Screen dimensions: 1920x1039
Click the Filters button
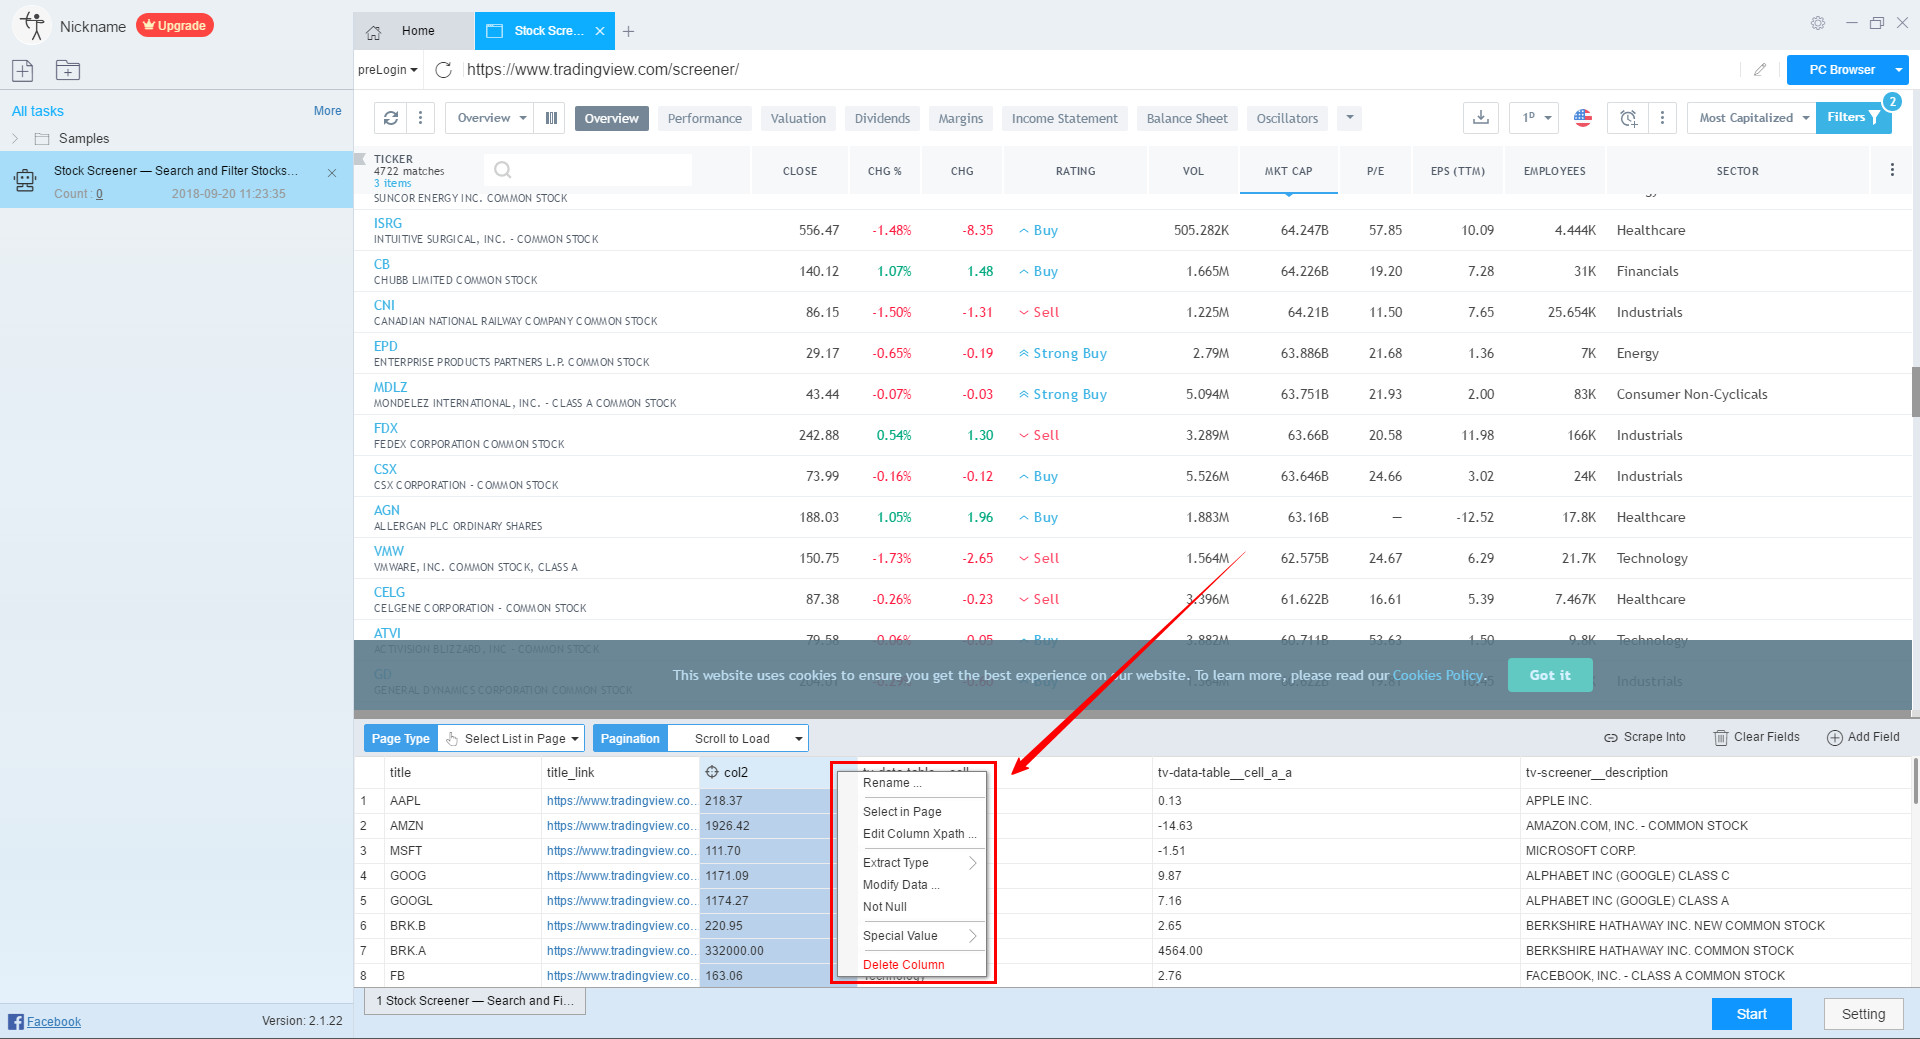pyautogui.click(x=1853, y=117)
